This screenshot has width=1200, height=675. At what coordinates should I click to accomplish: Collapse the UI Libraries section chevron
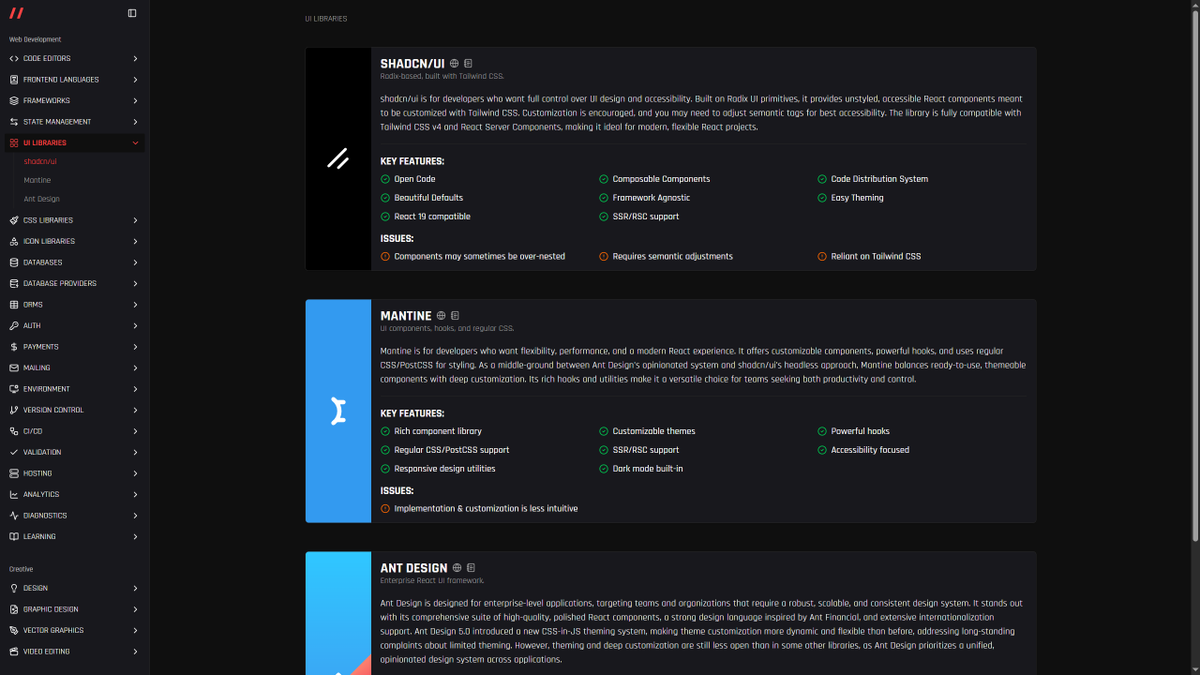(135, 143)
